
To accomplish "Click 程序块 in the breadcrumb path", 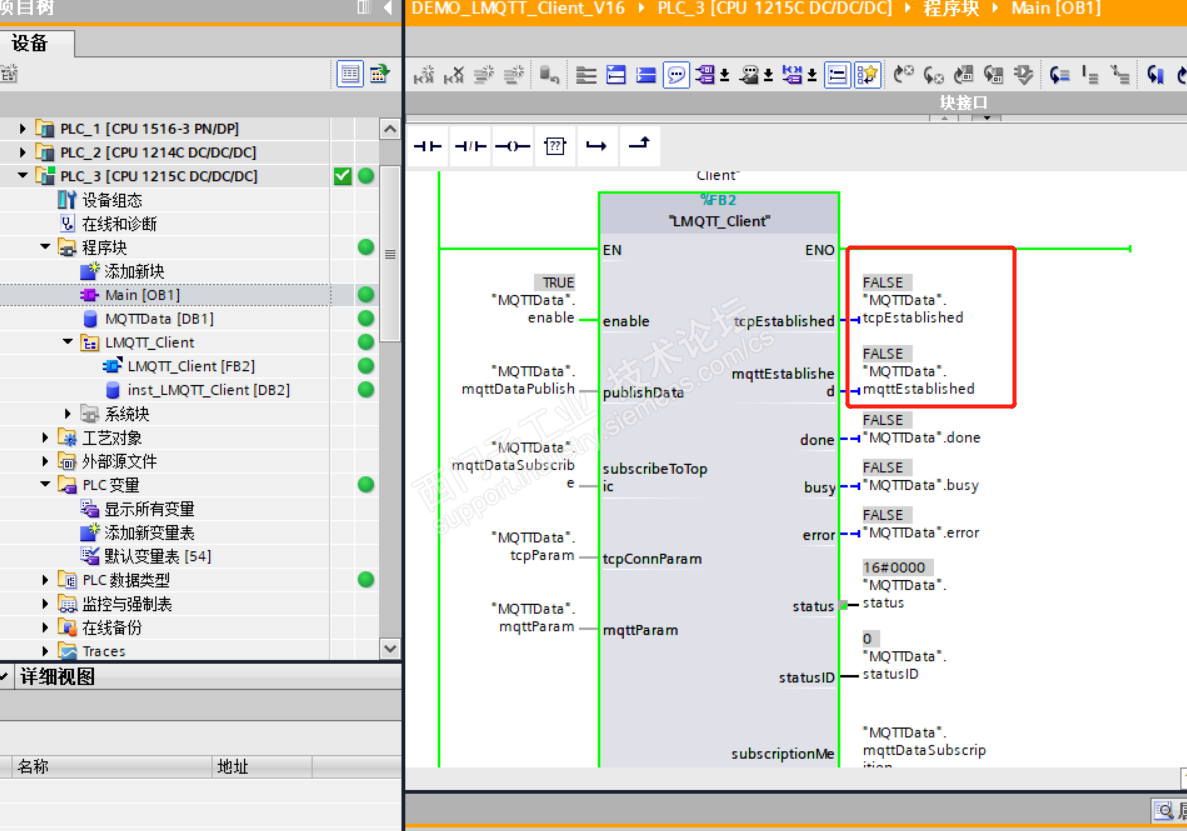I will coord(952,8).
